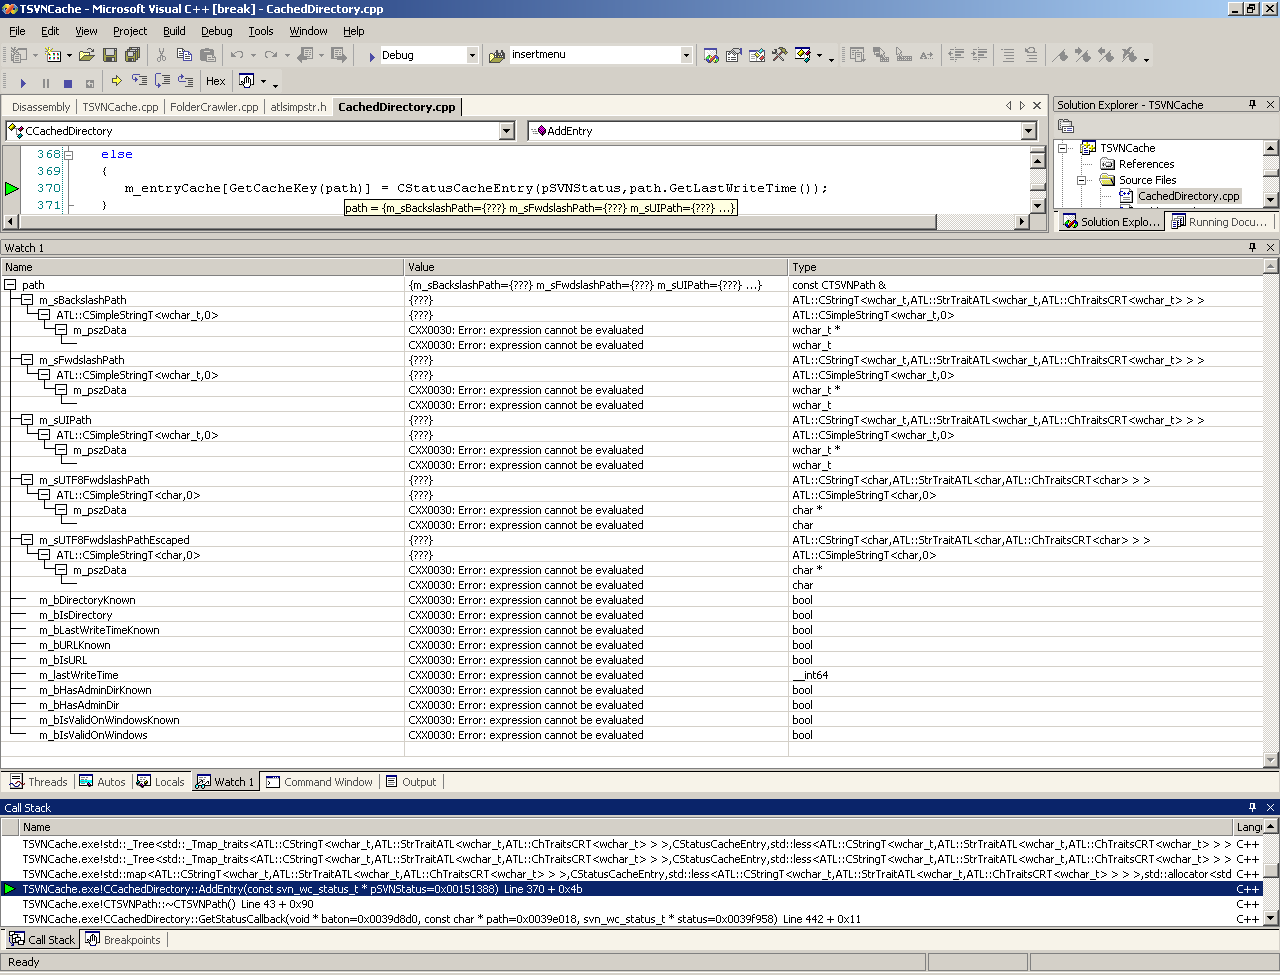This screenshot has height=975, width=1280.
Task: Click the Add New Item toolbar icon
Action: click(53, 55)
